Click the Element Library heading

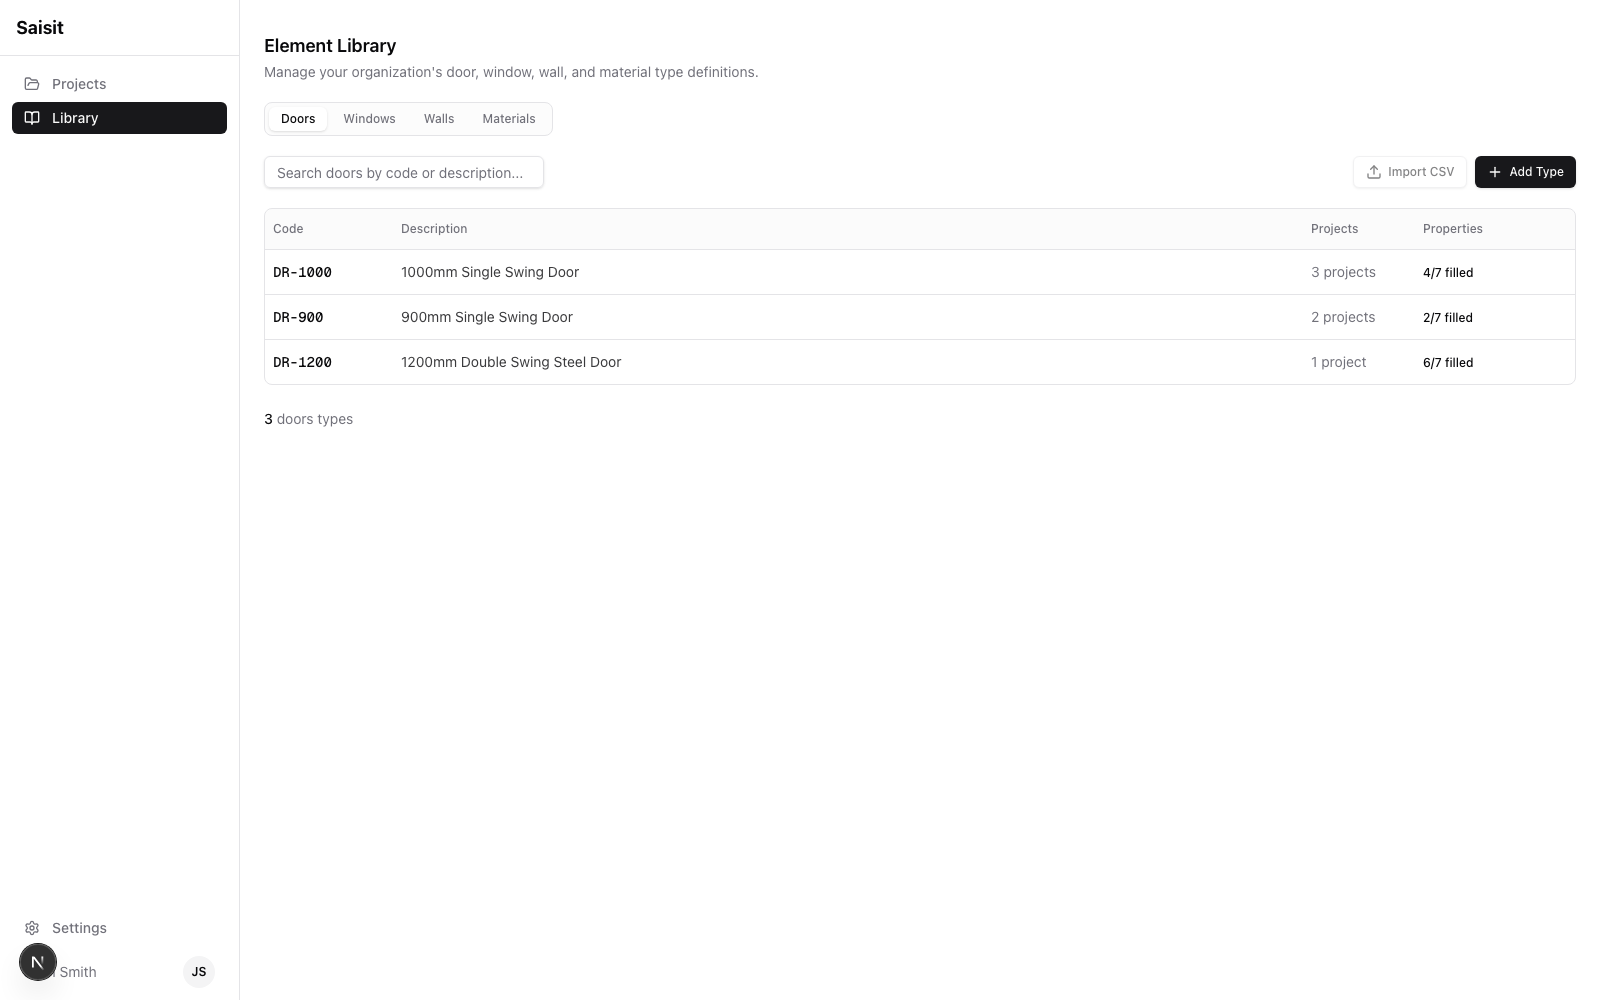(x=330, y=46)
